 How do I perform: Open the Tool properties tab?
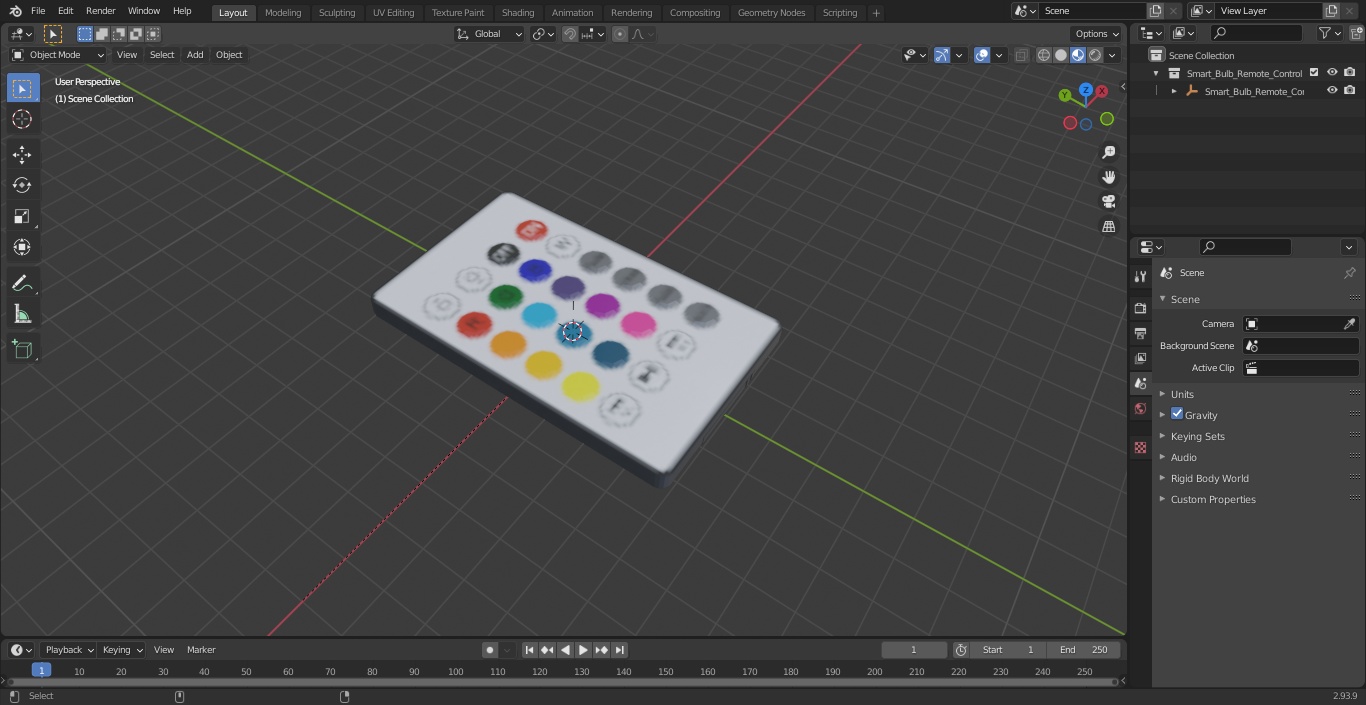click(x=1140, y=276)
